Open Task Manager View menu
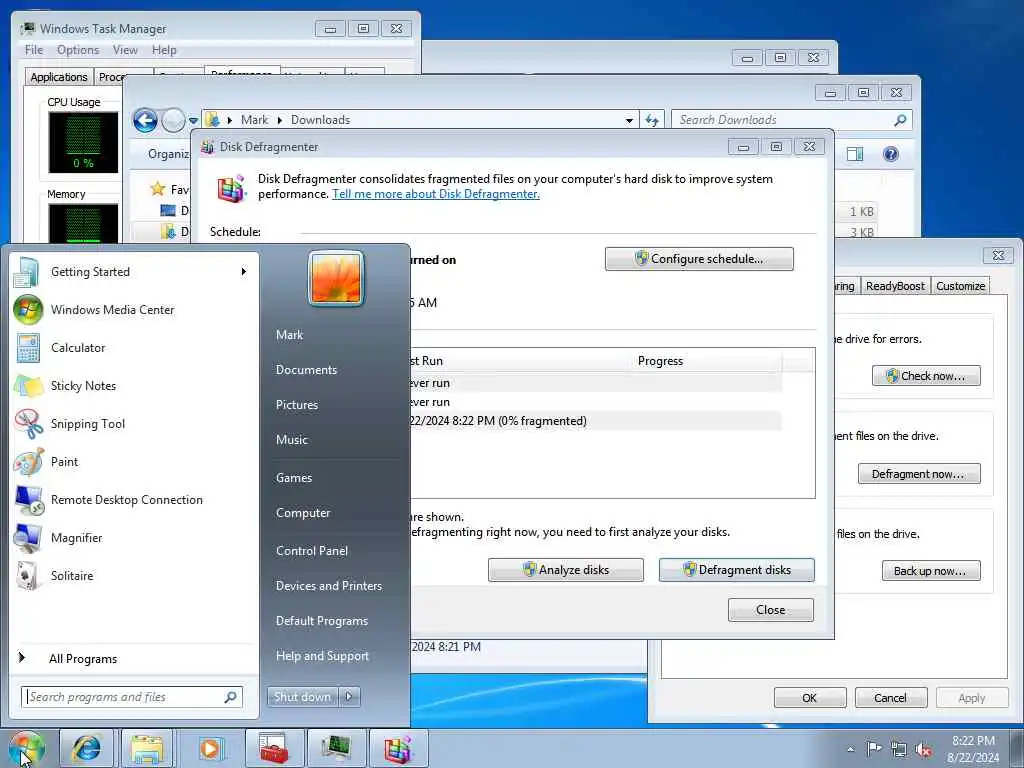The height and width of the screenshot is (768, 1024). tap(125, 50)
